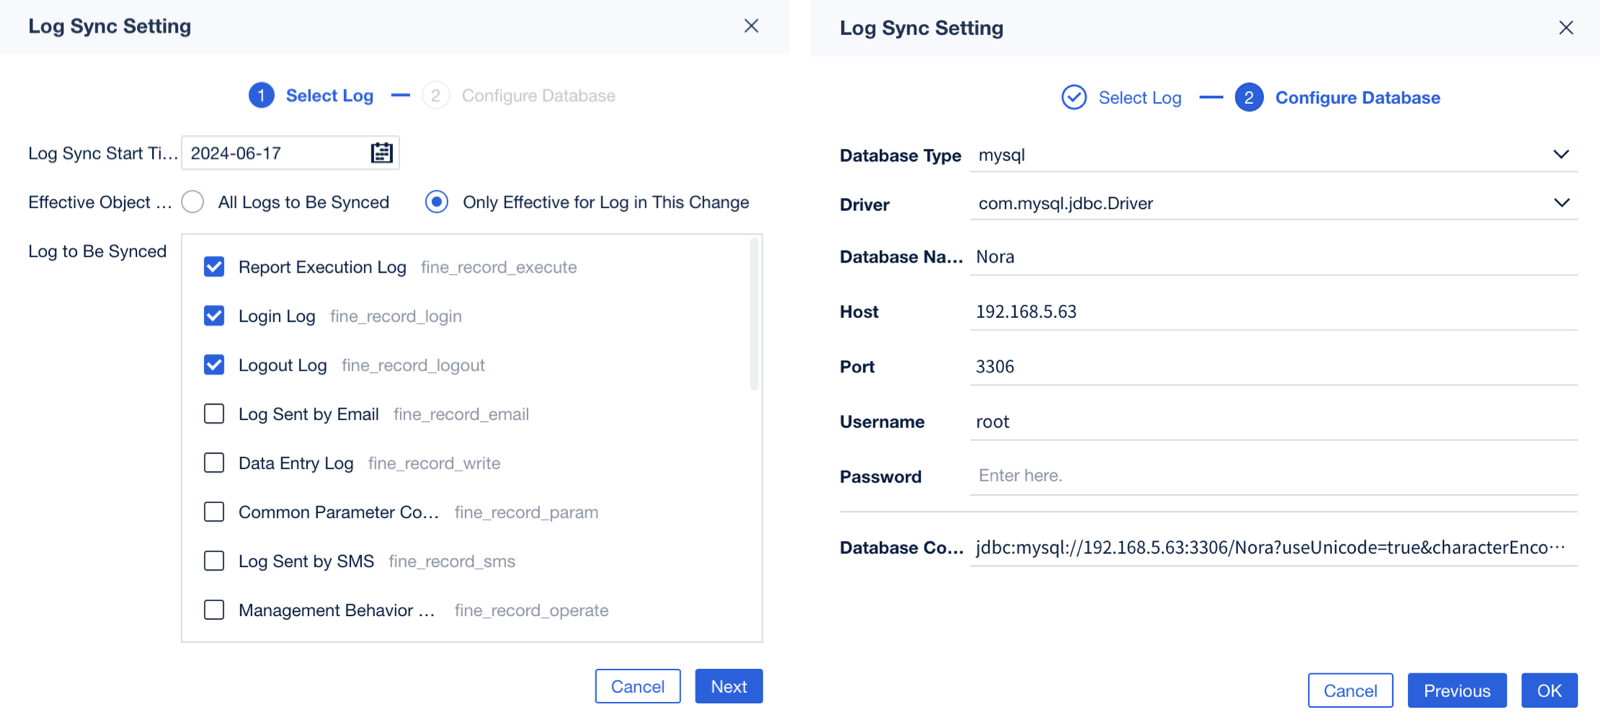This screenshot has width=1600, height=718.
Task: Close the left Log Sync Setting dialog
Action: (x=751, y=26)
